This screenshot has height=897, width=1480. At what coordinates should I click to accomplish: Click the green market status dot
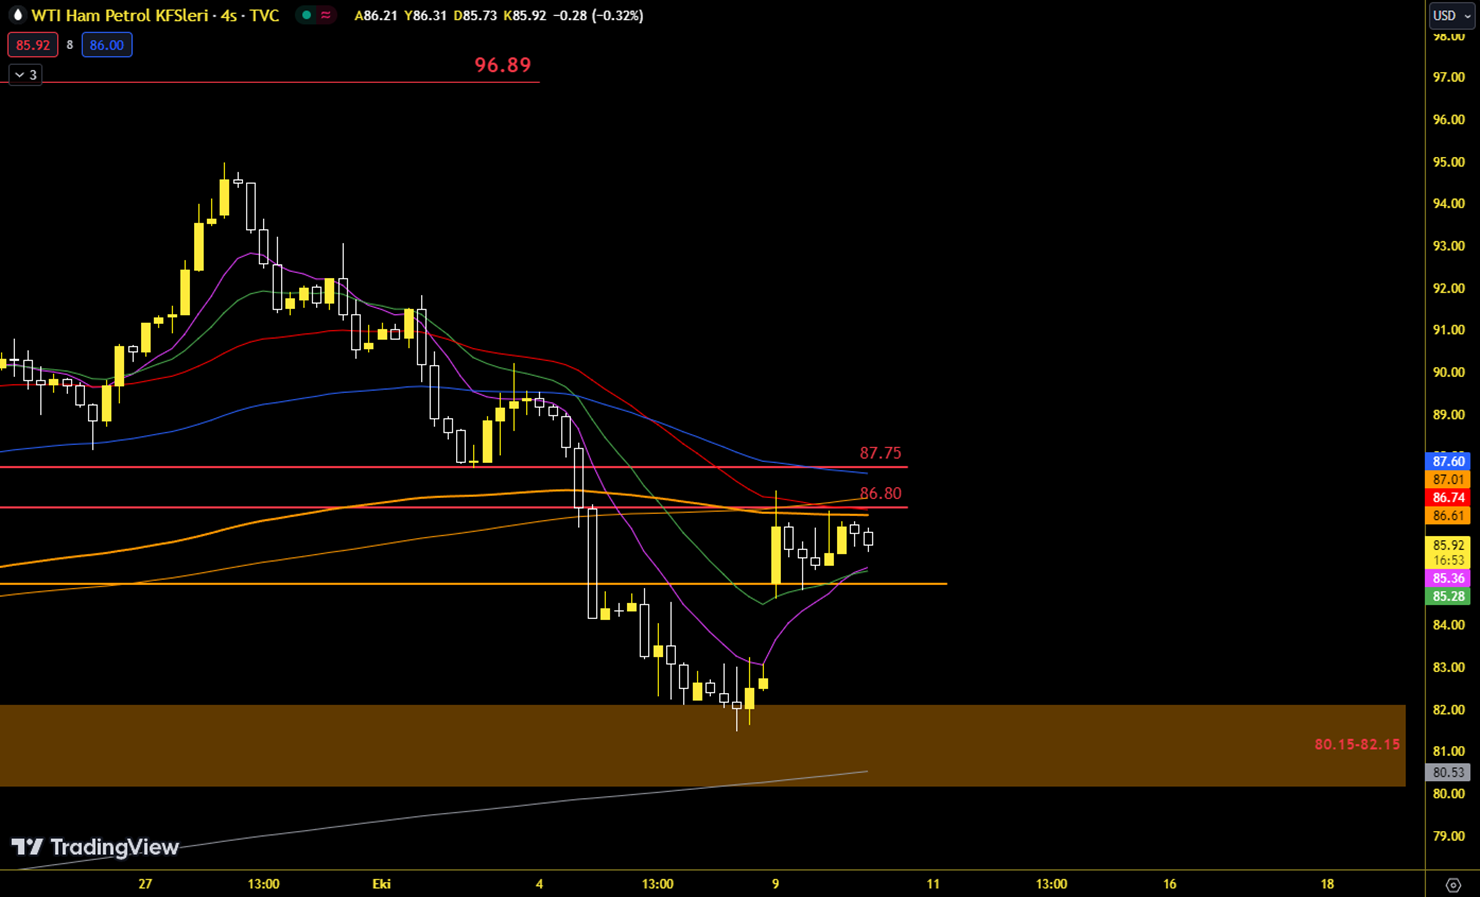coord(307,15)
